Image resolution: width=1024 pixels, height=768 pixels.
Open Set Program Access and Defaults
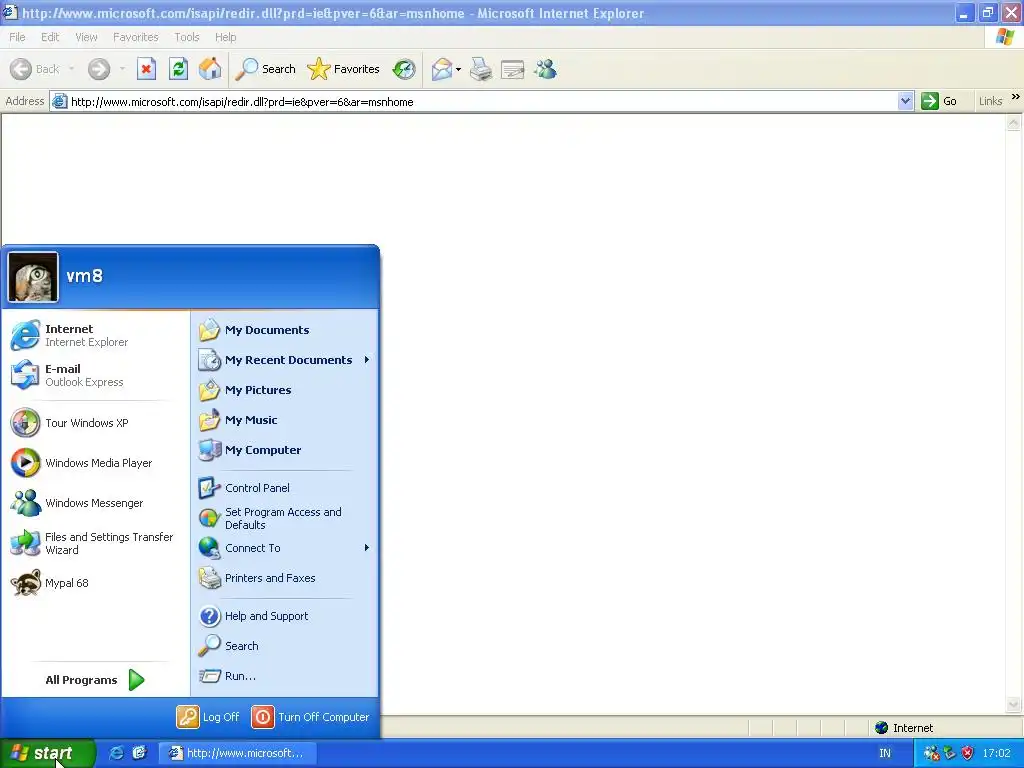[285, 518]
